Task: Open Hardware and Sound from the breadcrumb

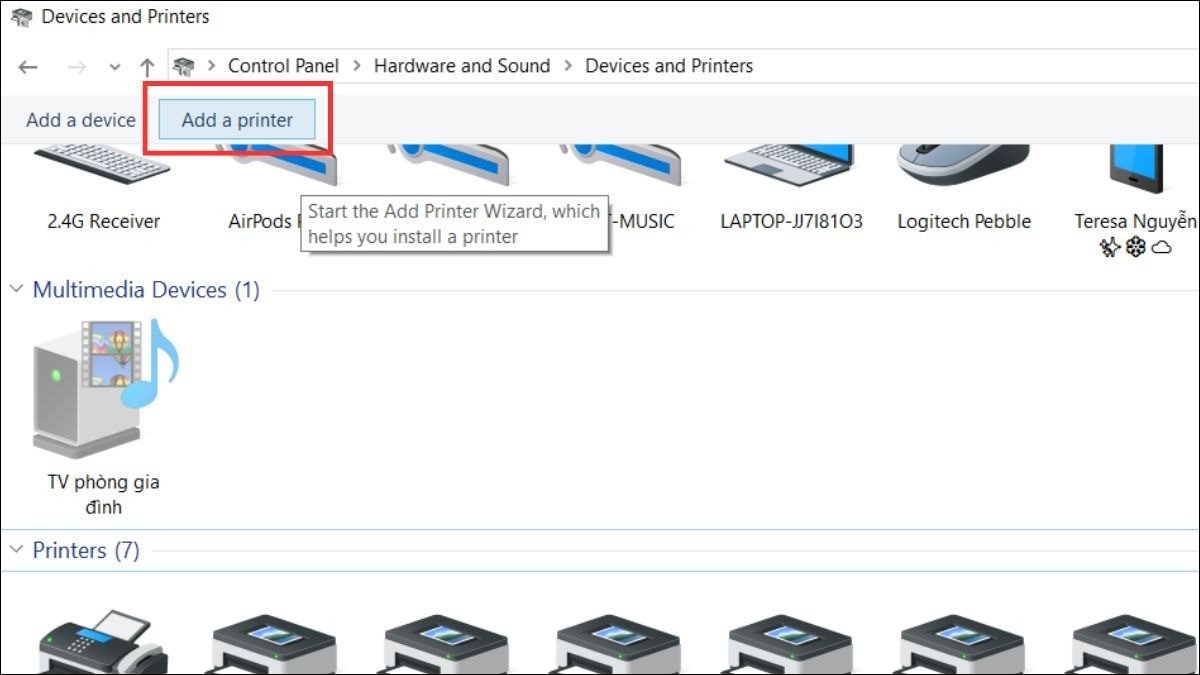Action: (x=462, y=65)
